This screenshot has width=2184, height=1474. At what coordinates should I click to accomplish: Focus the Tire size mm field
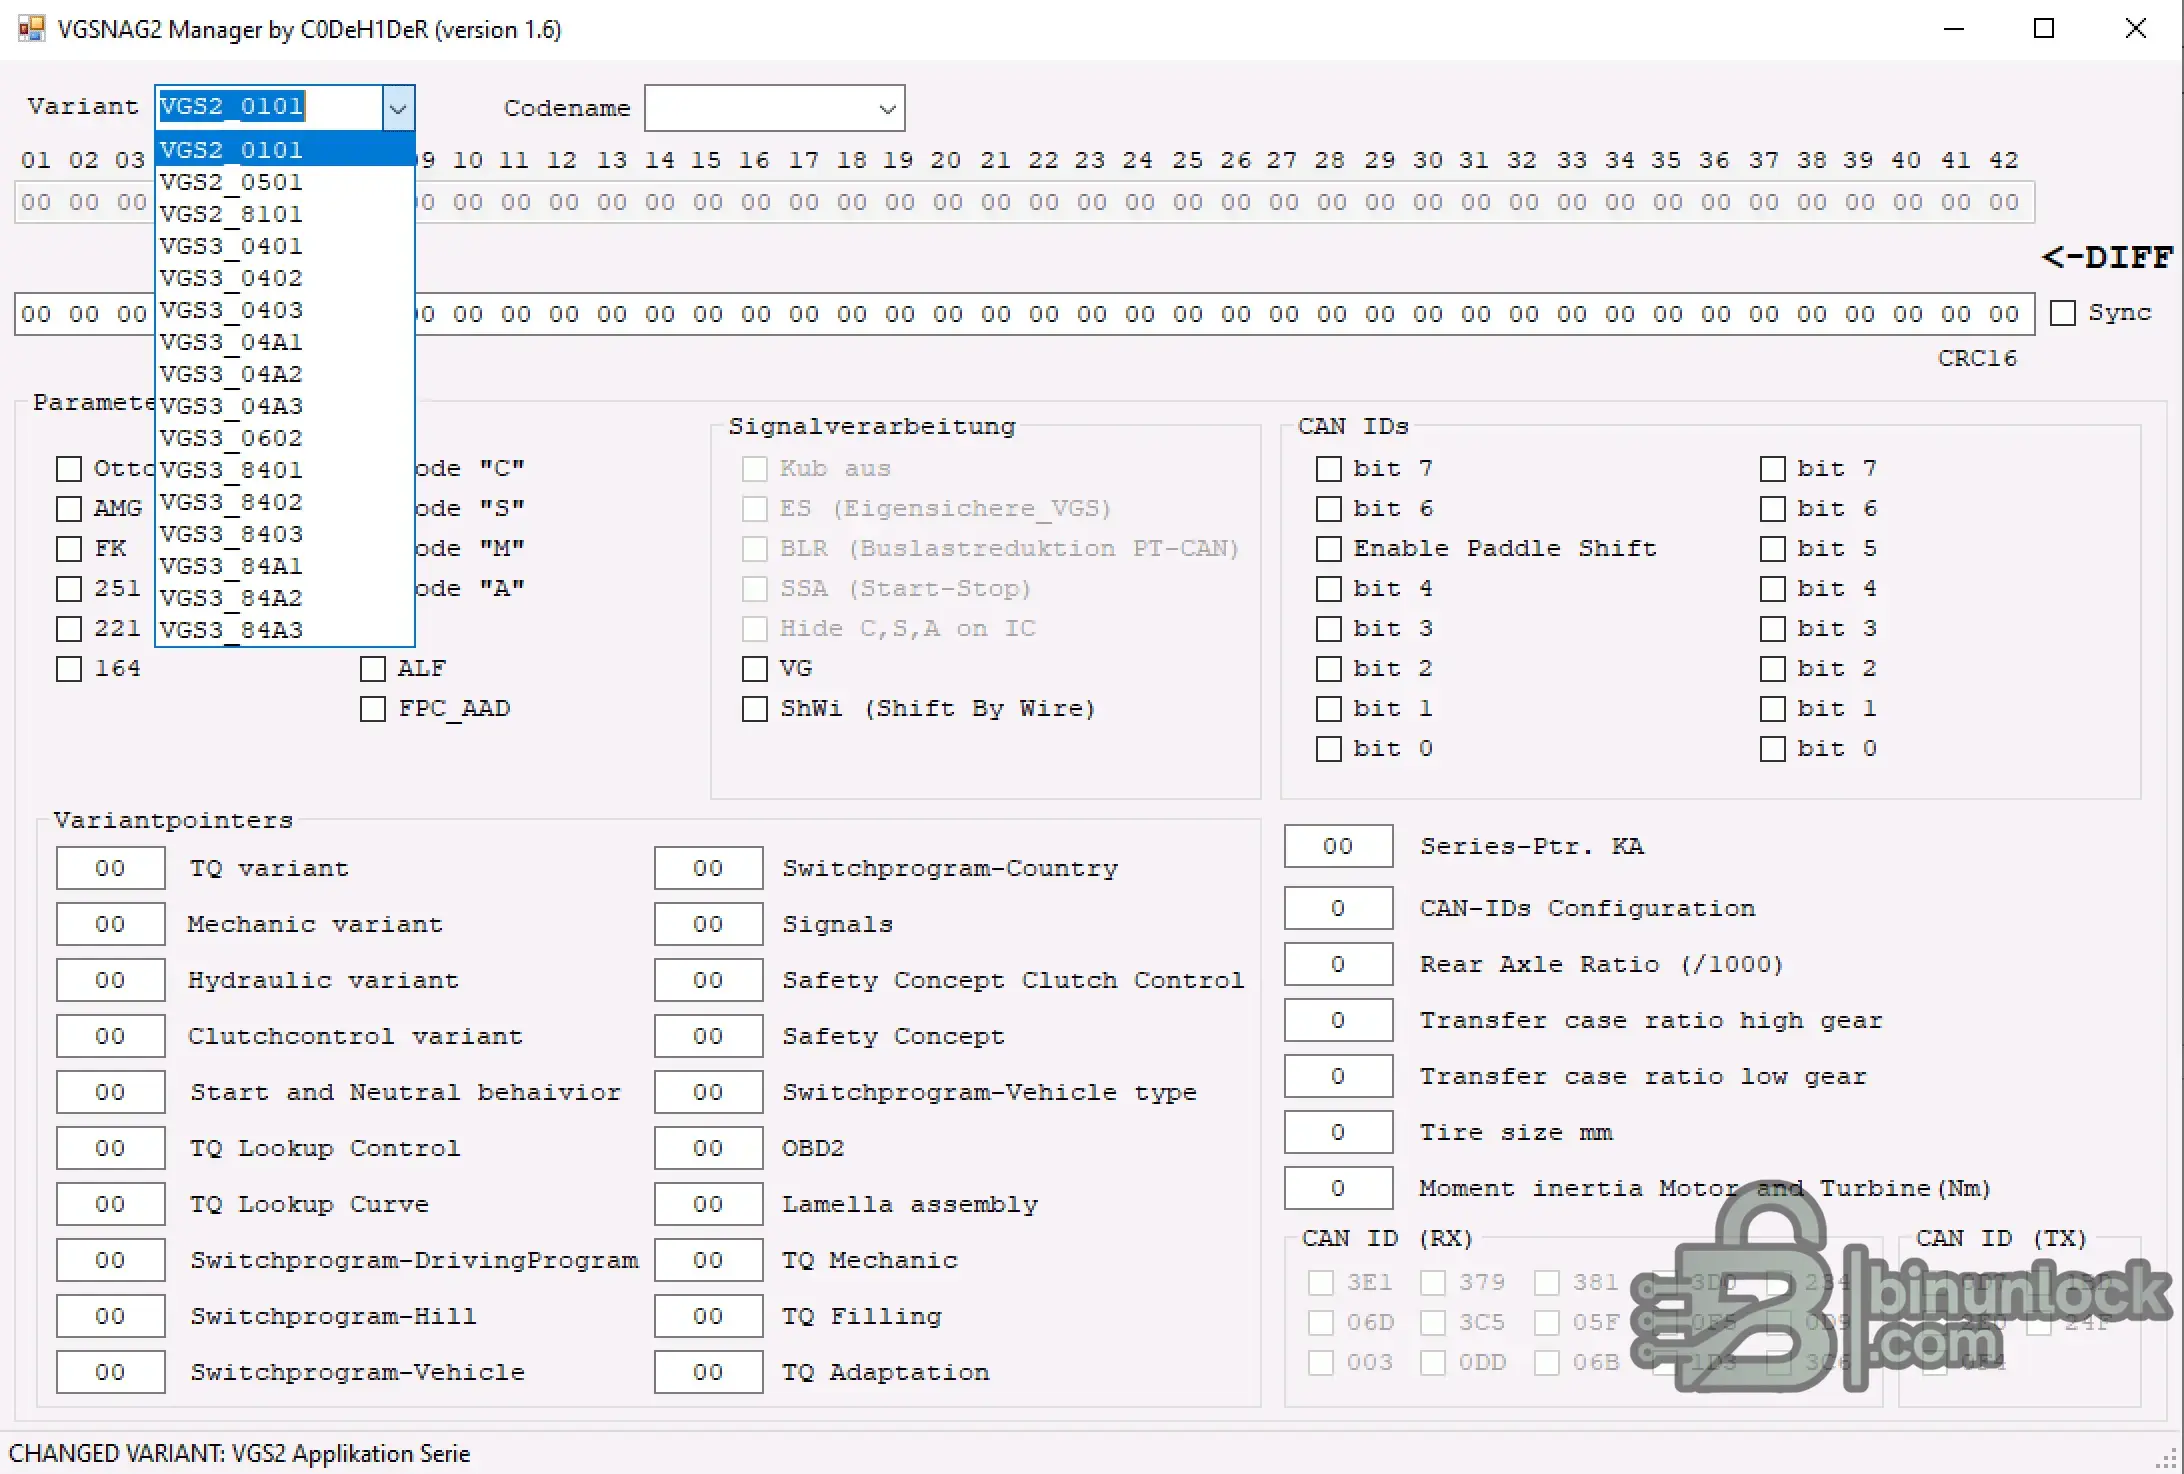(x=1339, y=1132)
